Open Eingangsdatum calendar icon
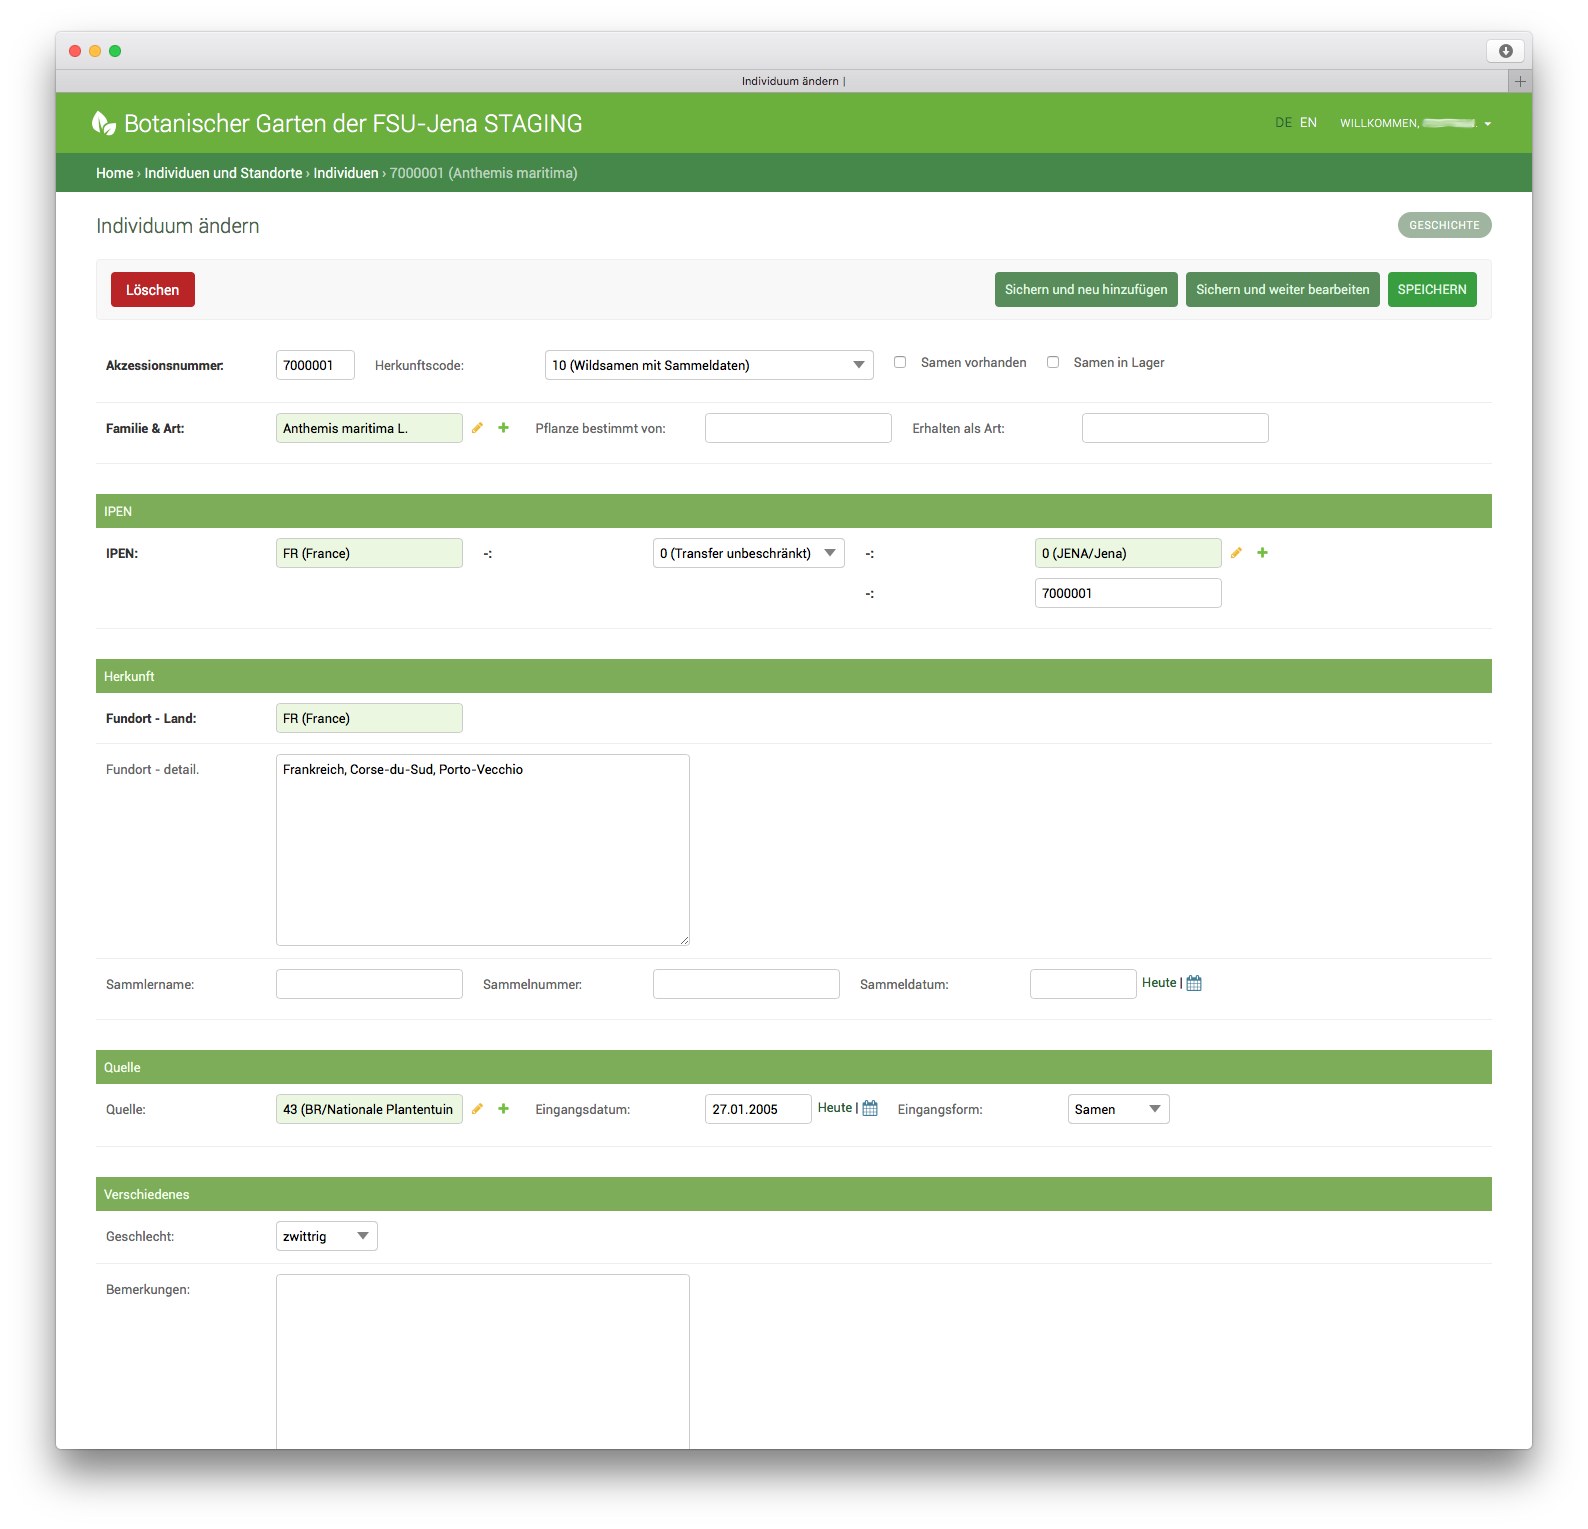Viewport: 1588px width, 1529px height. click(x=870, y=1108)
